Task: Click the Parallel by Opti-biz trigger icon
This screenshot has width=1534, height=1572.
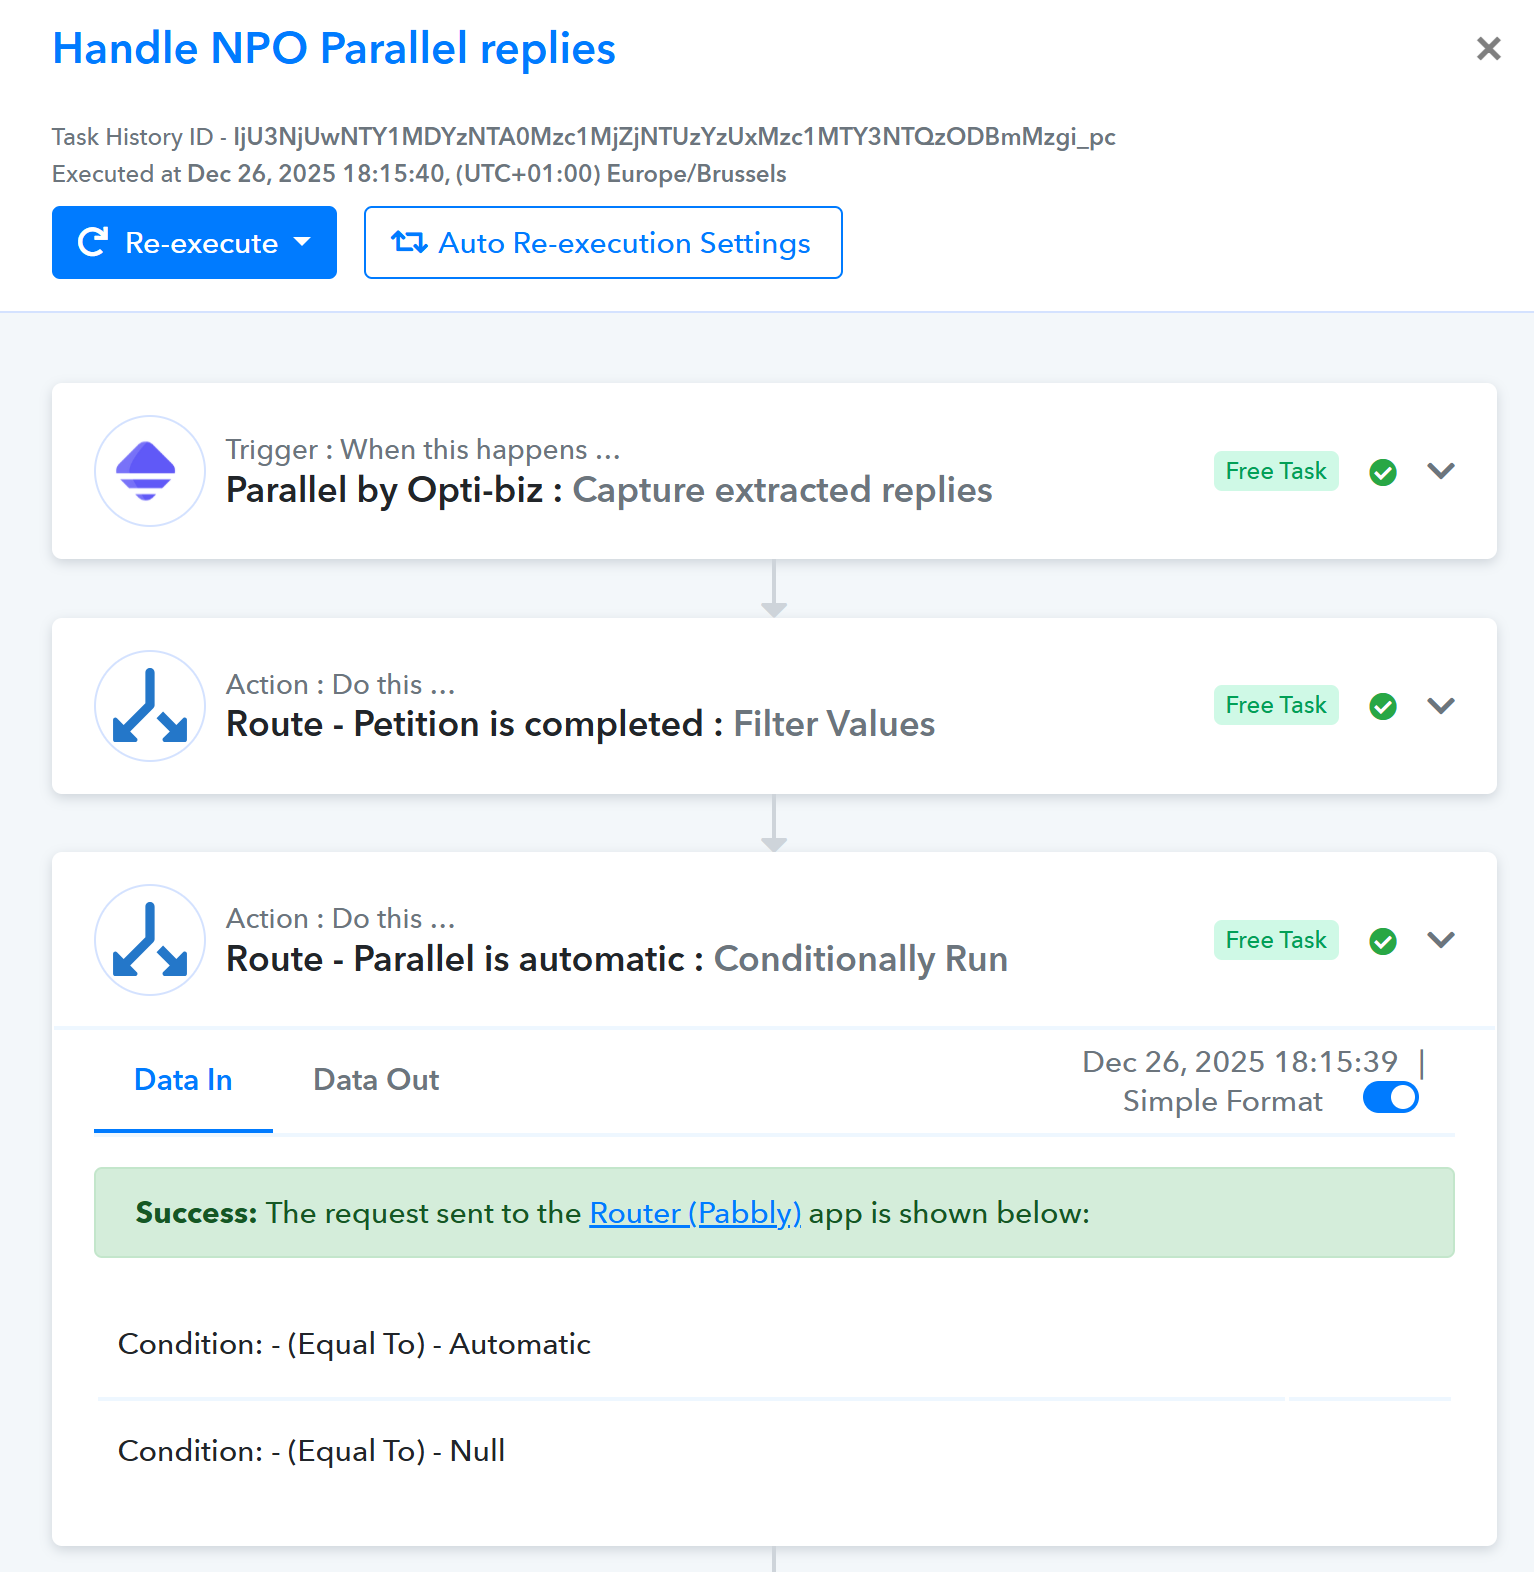Action: (x=150, y=471)
